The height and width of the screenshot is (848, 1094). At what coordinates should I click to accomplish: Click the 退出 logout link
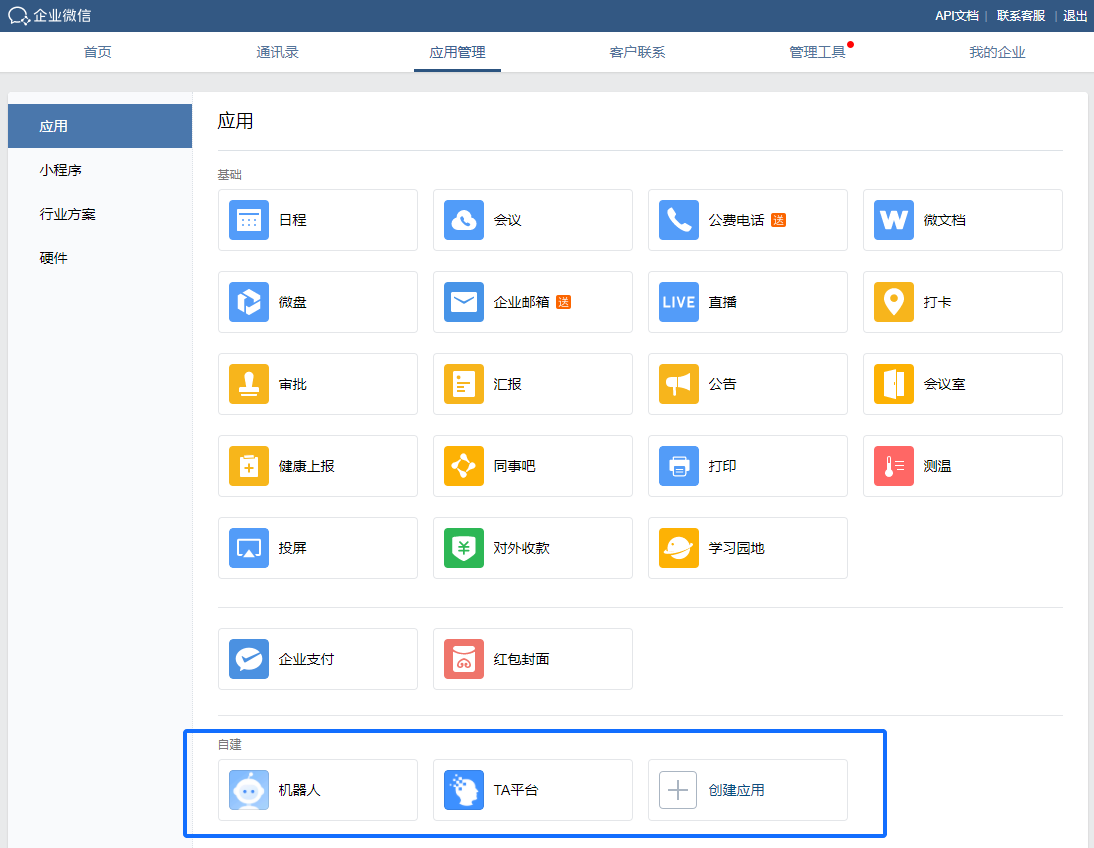[1075, 15]
